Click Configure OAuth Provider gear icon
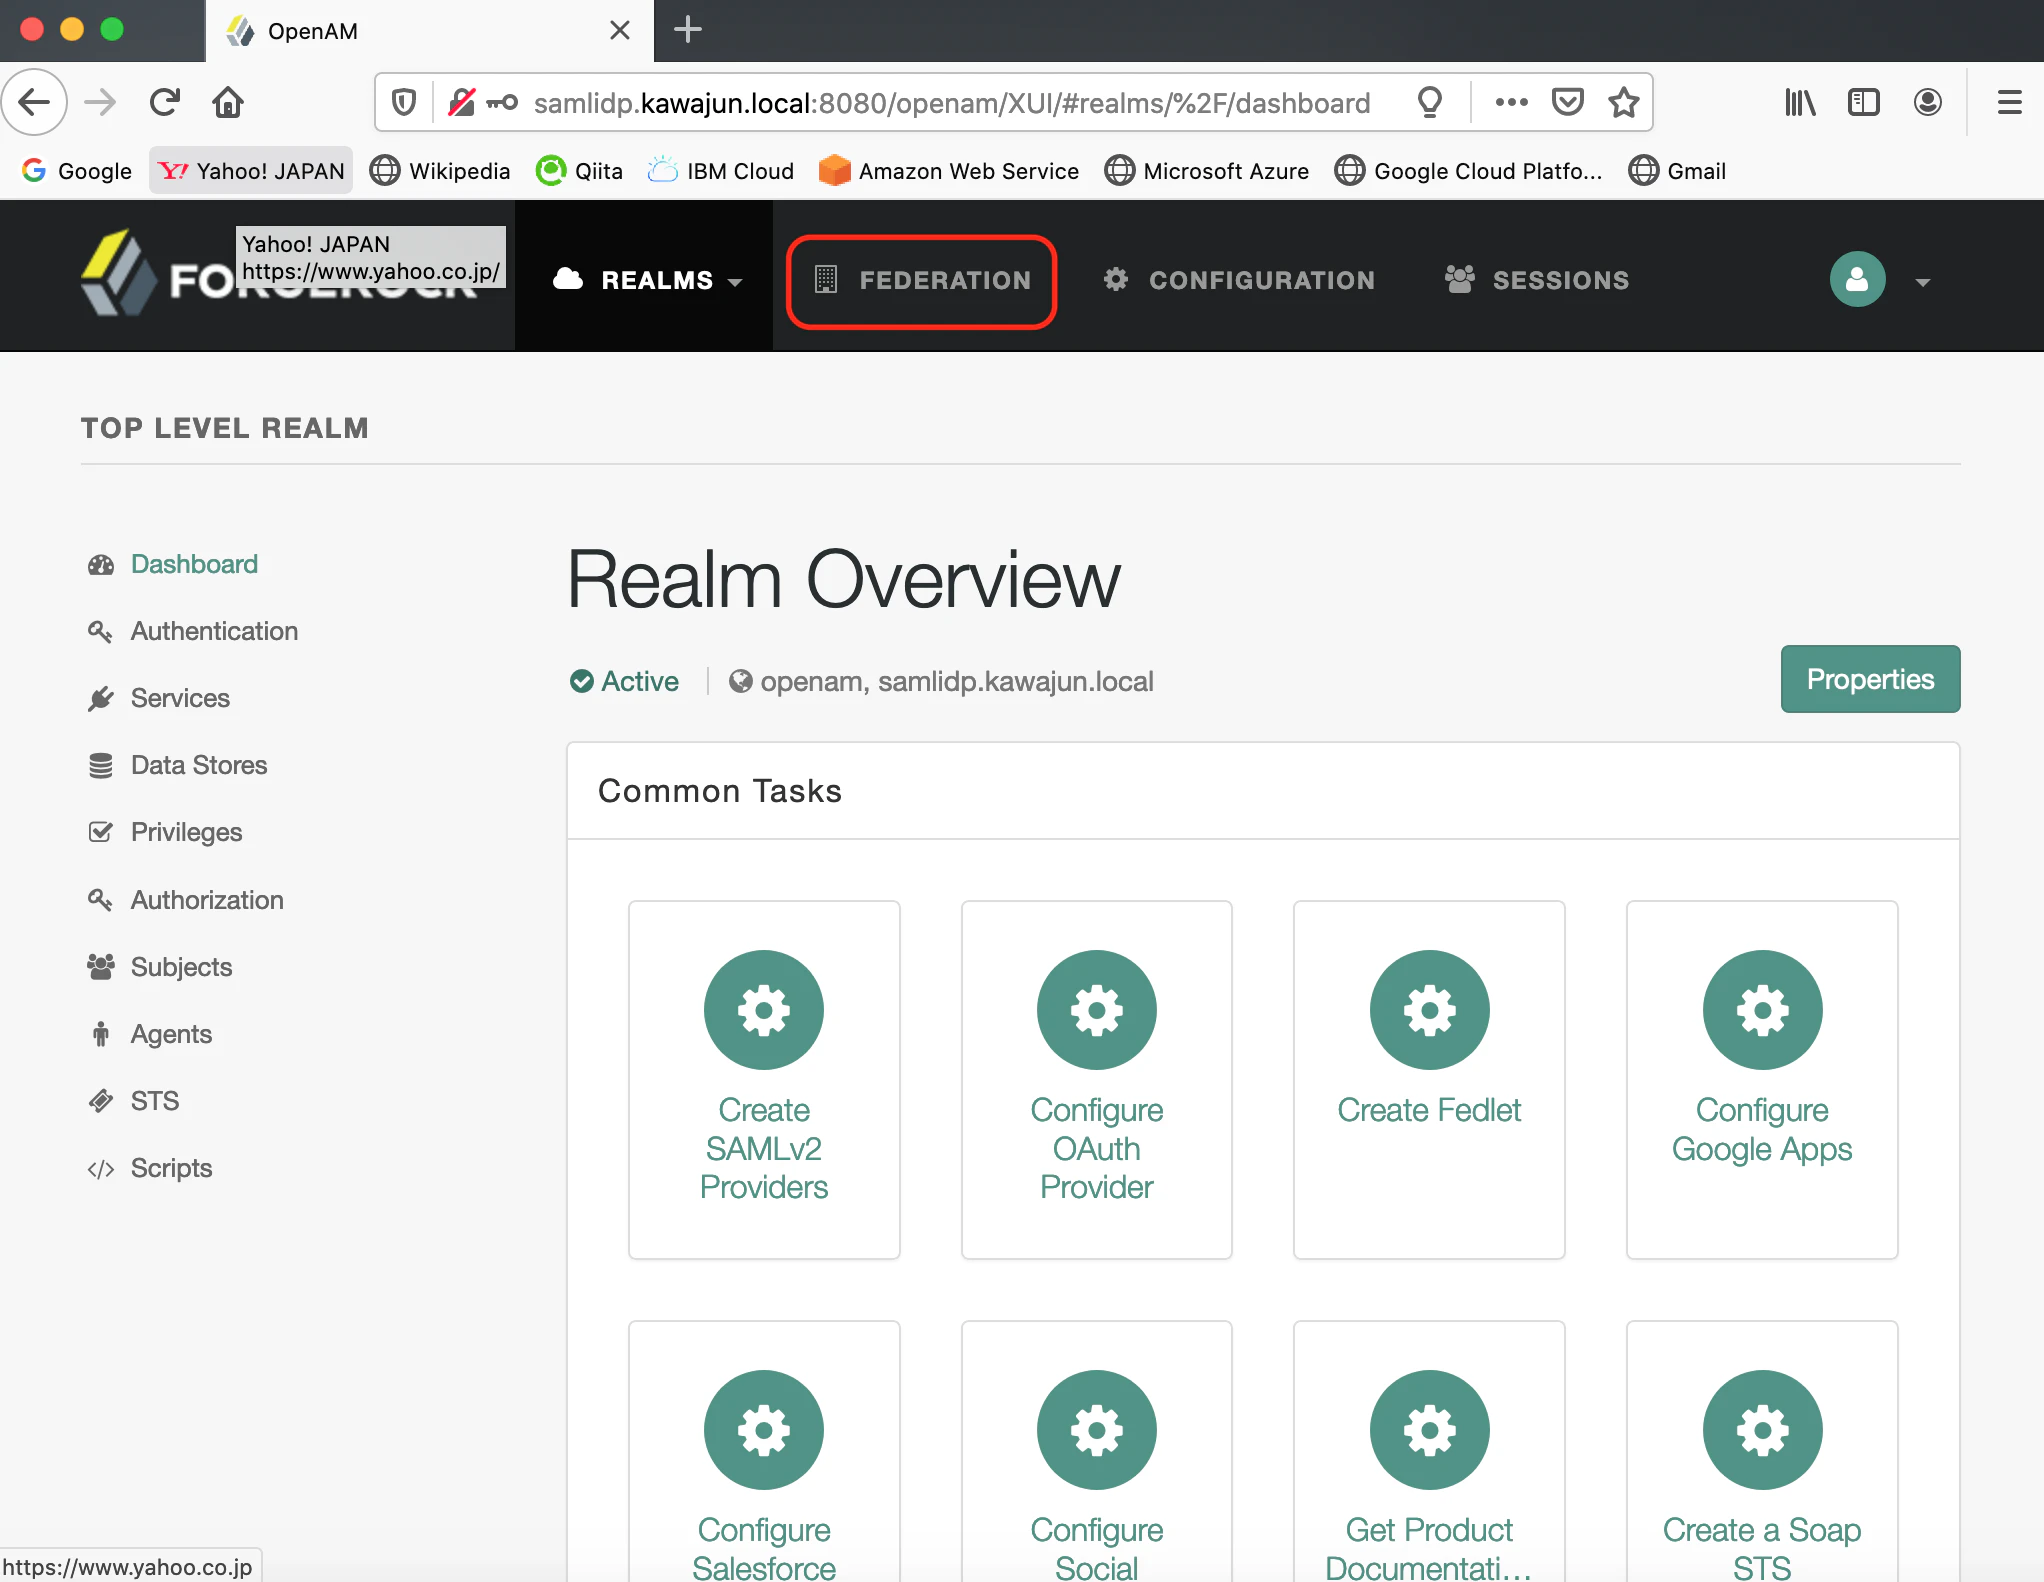This screenshot has height=1582, width=2044. pyautogui.click(x=1097, y=1010)
